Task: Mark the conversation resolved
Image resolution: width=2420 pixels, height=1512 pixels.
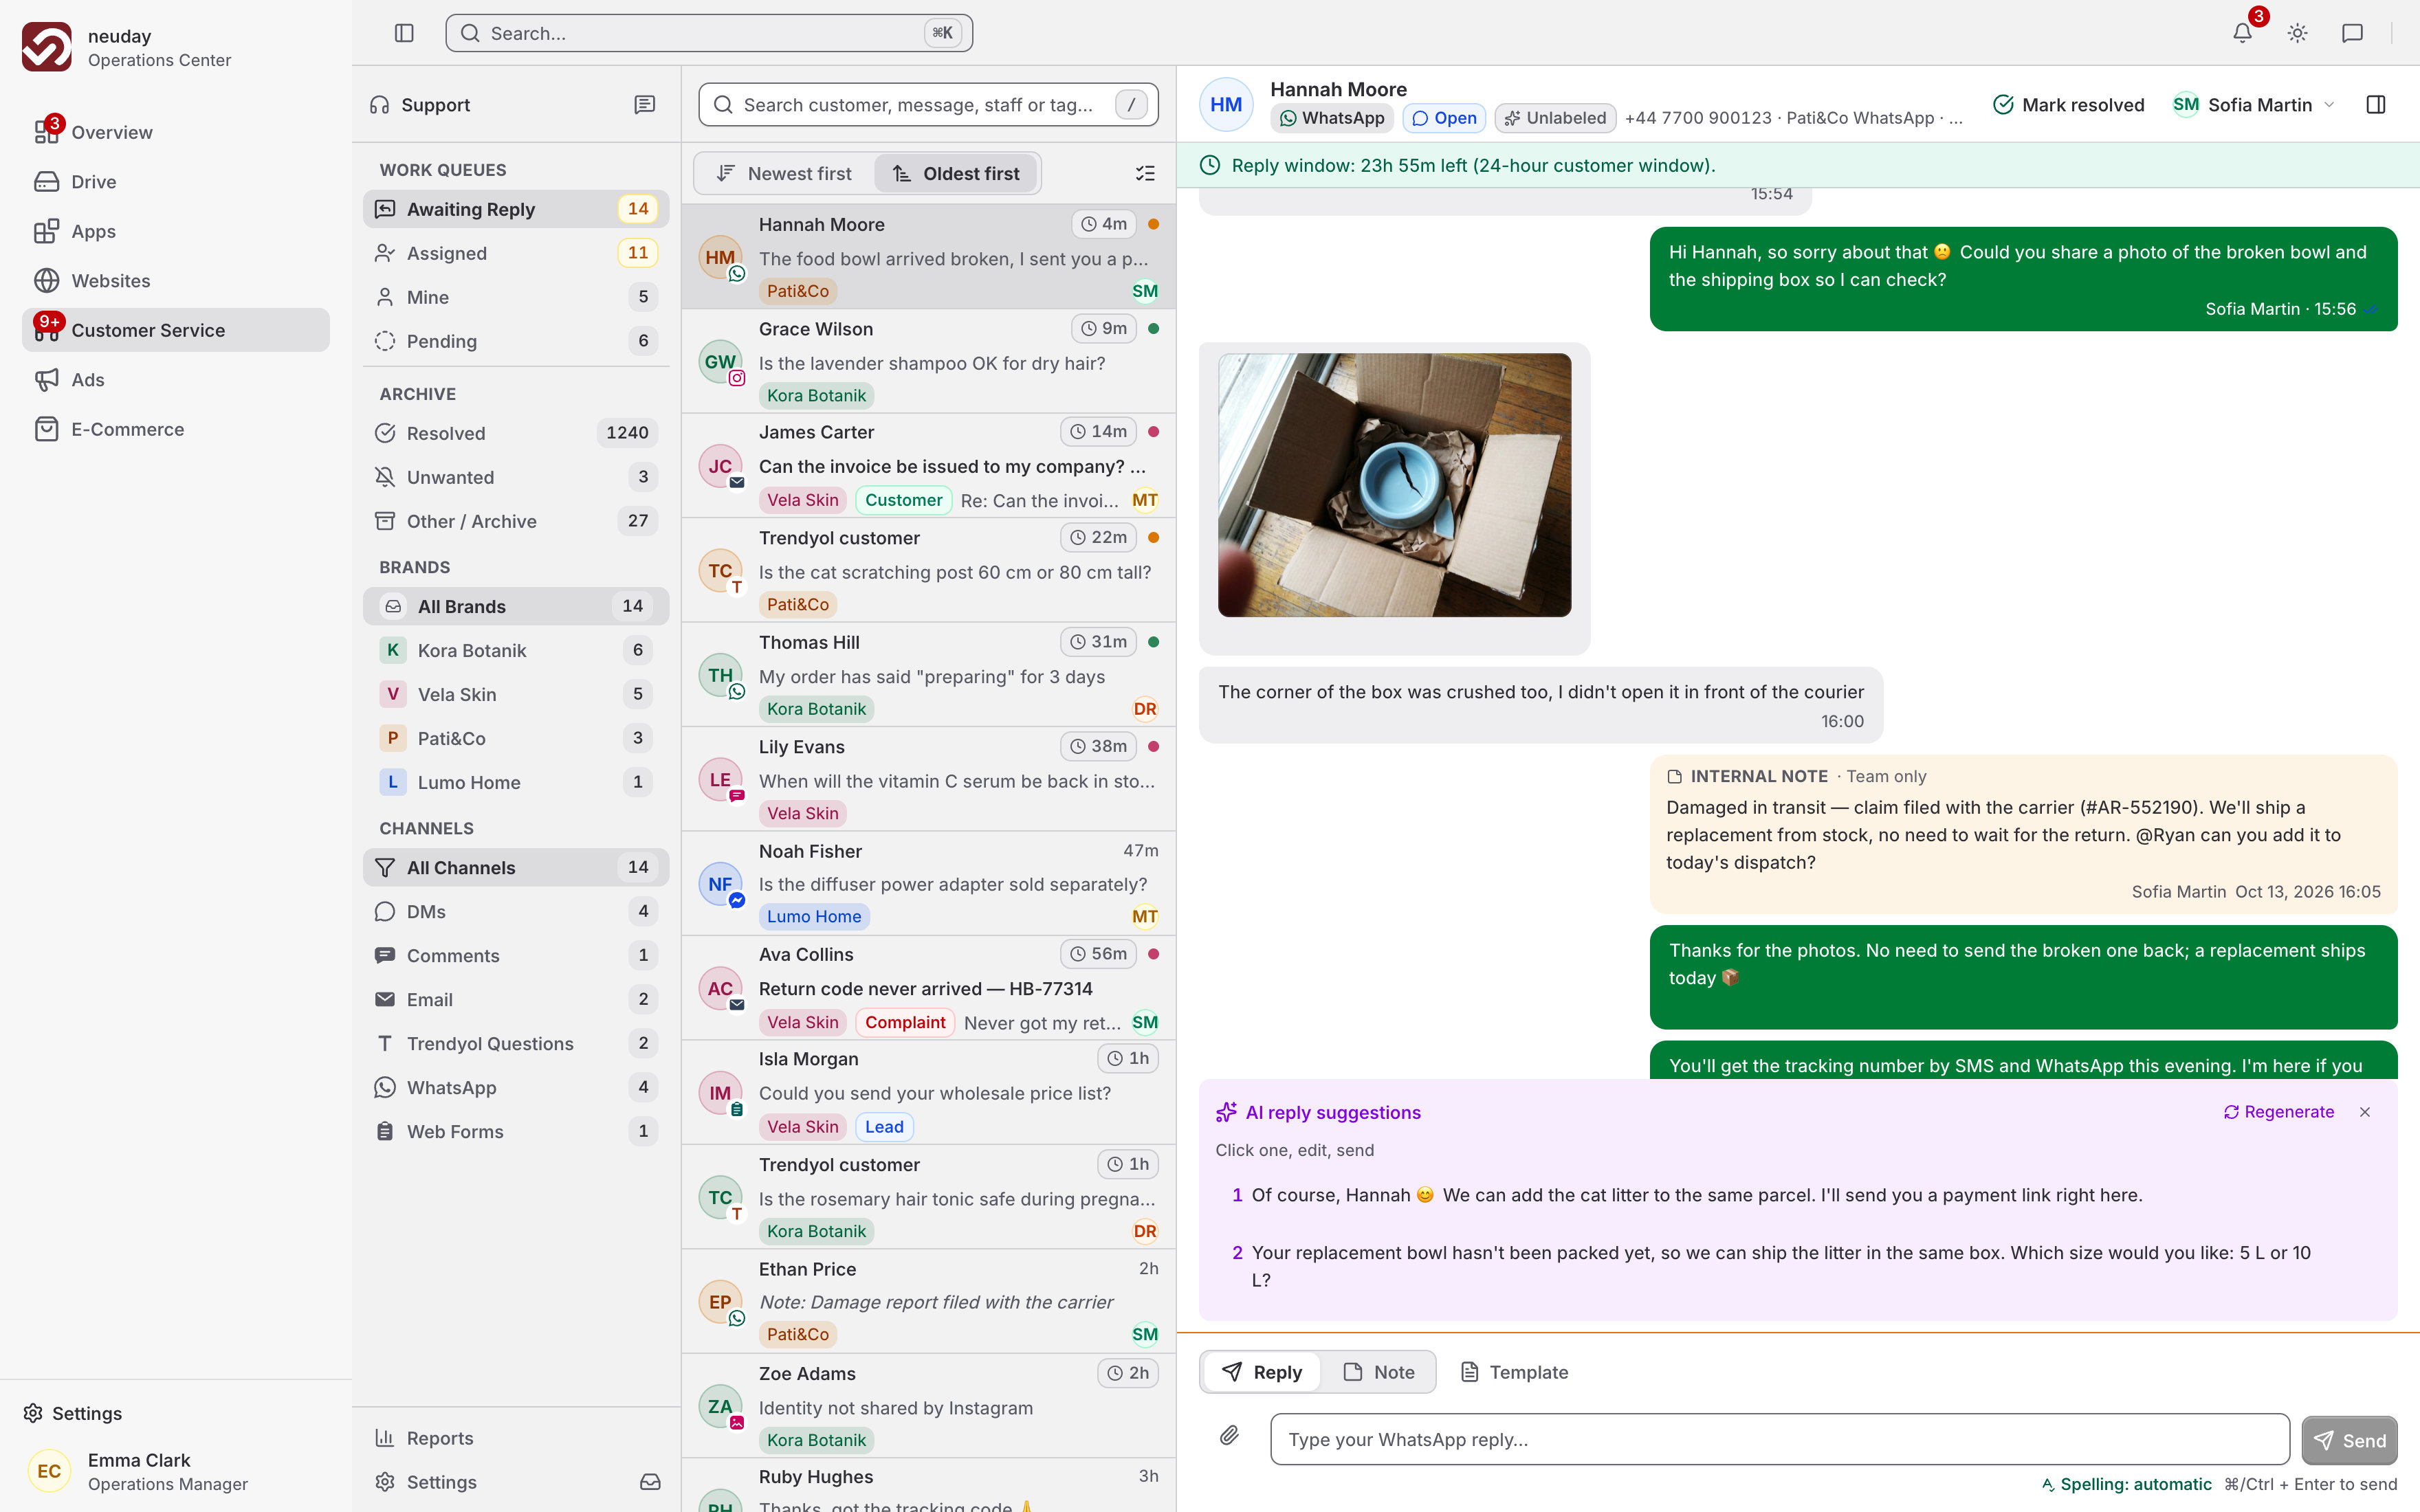Action: click(x=2068, y=105)
